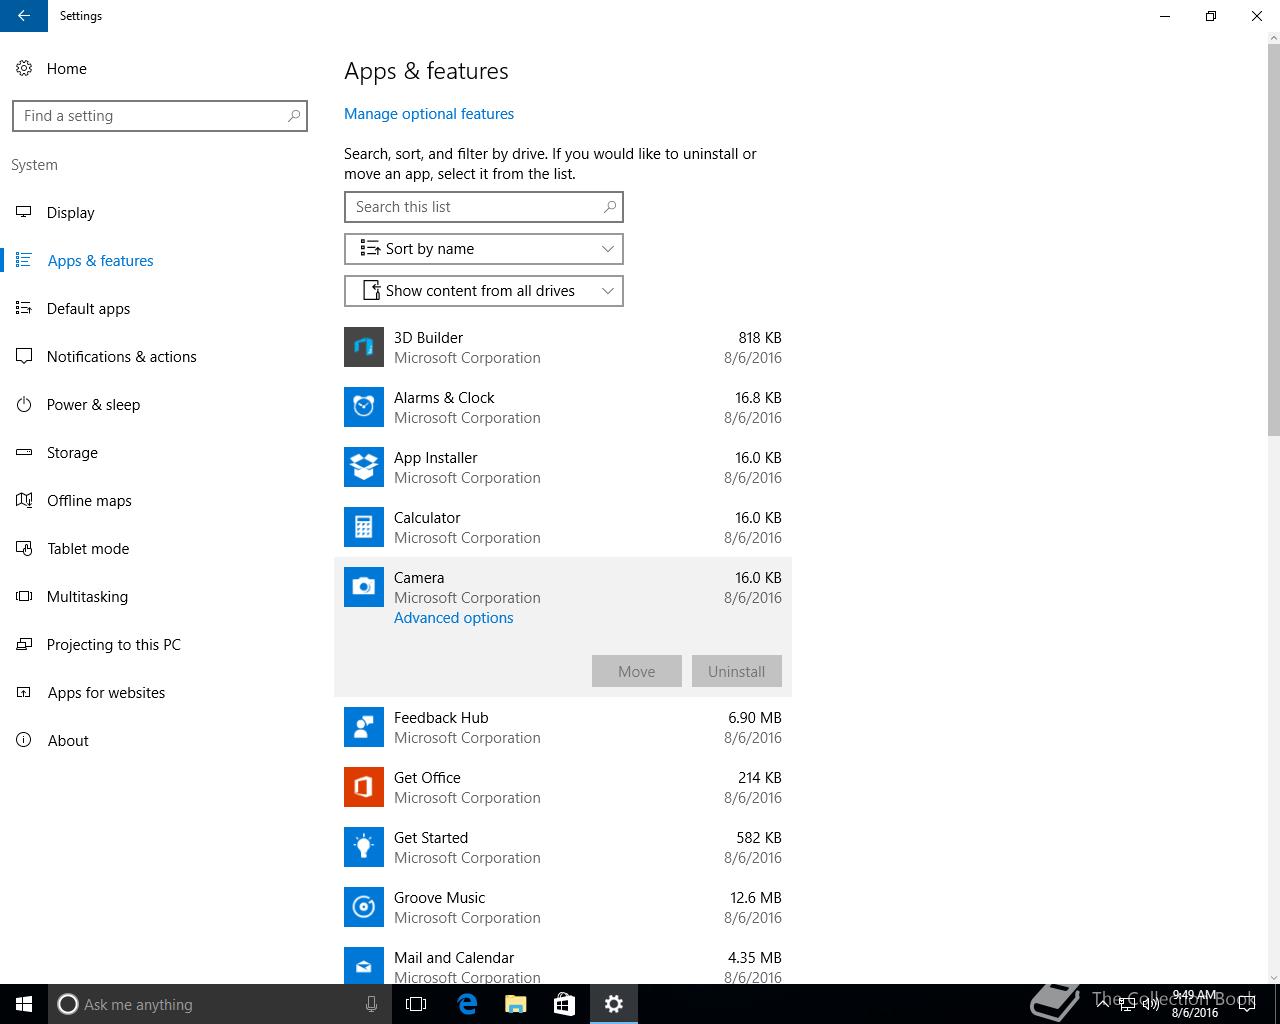Open Storage settings
1280x1024 pixels.
click(160, 453)
